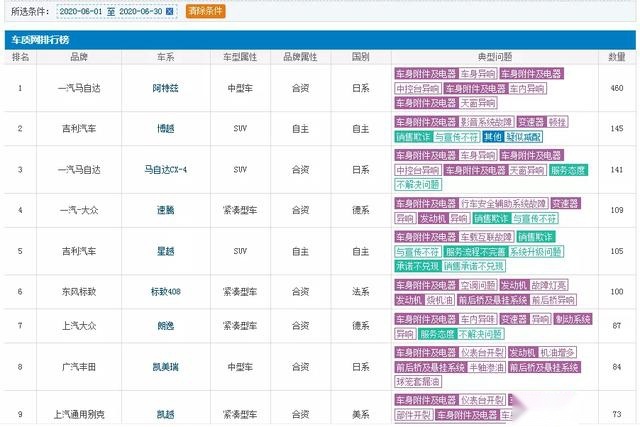This screenshot has width=640, height=427.
Task: Open the 朗逸 car series link
Action: click(x=165, y=326)
